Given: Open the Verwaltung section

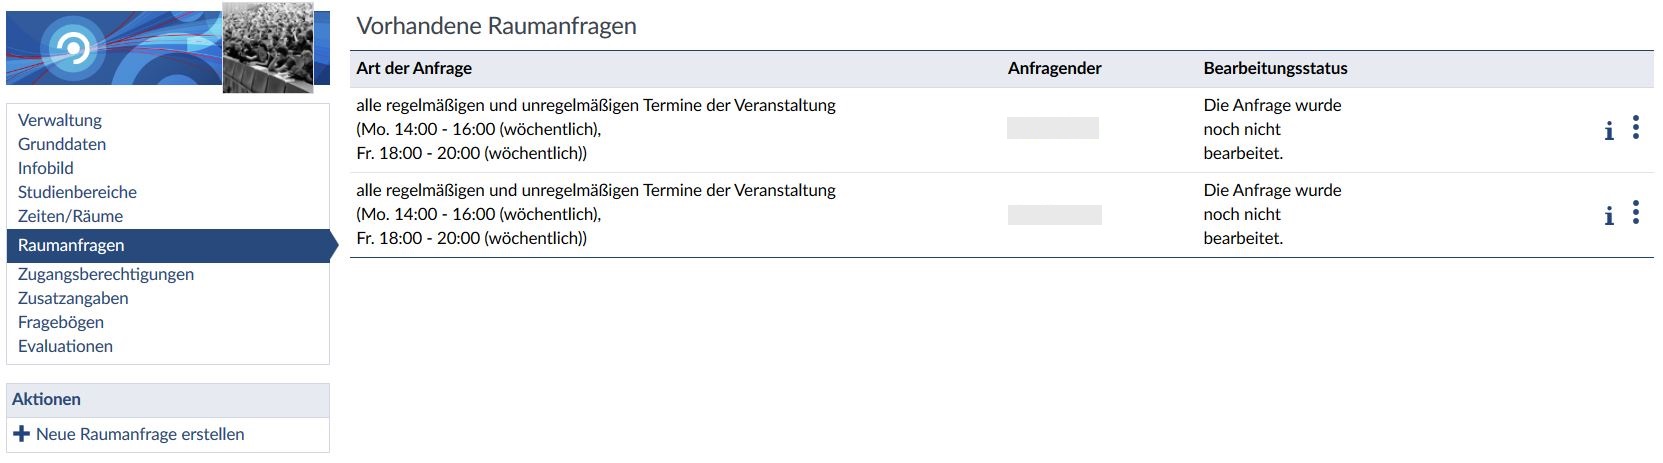Looking at the screenshot, I should [x=60, y=120].
